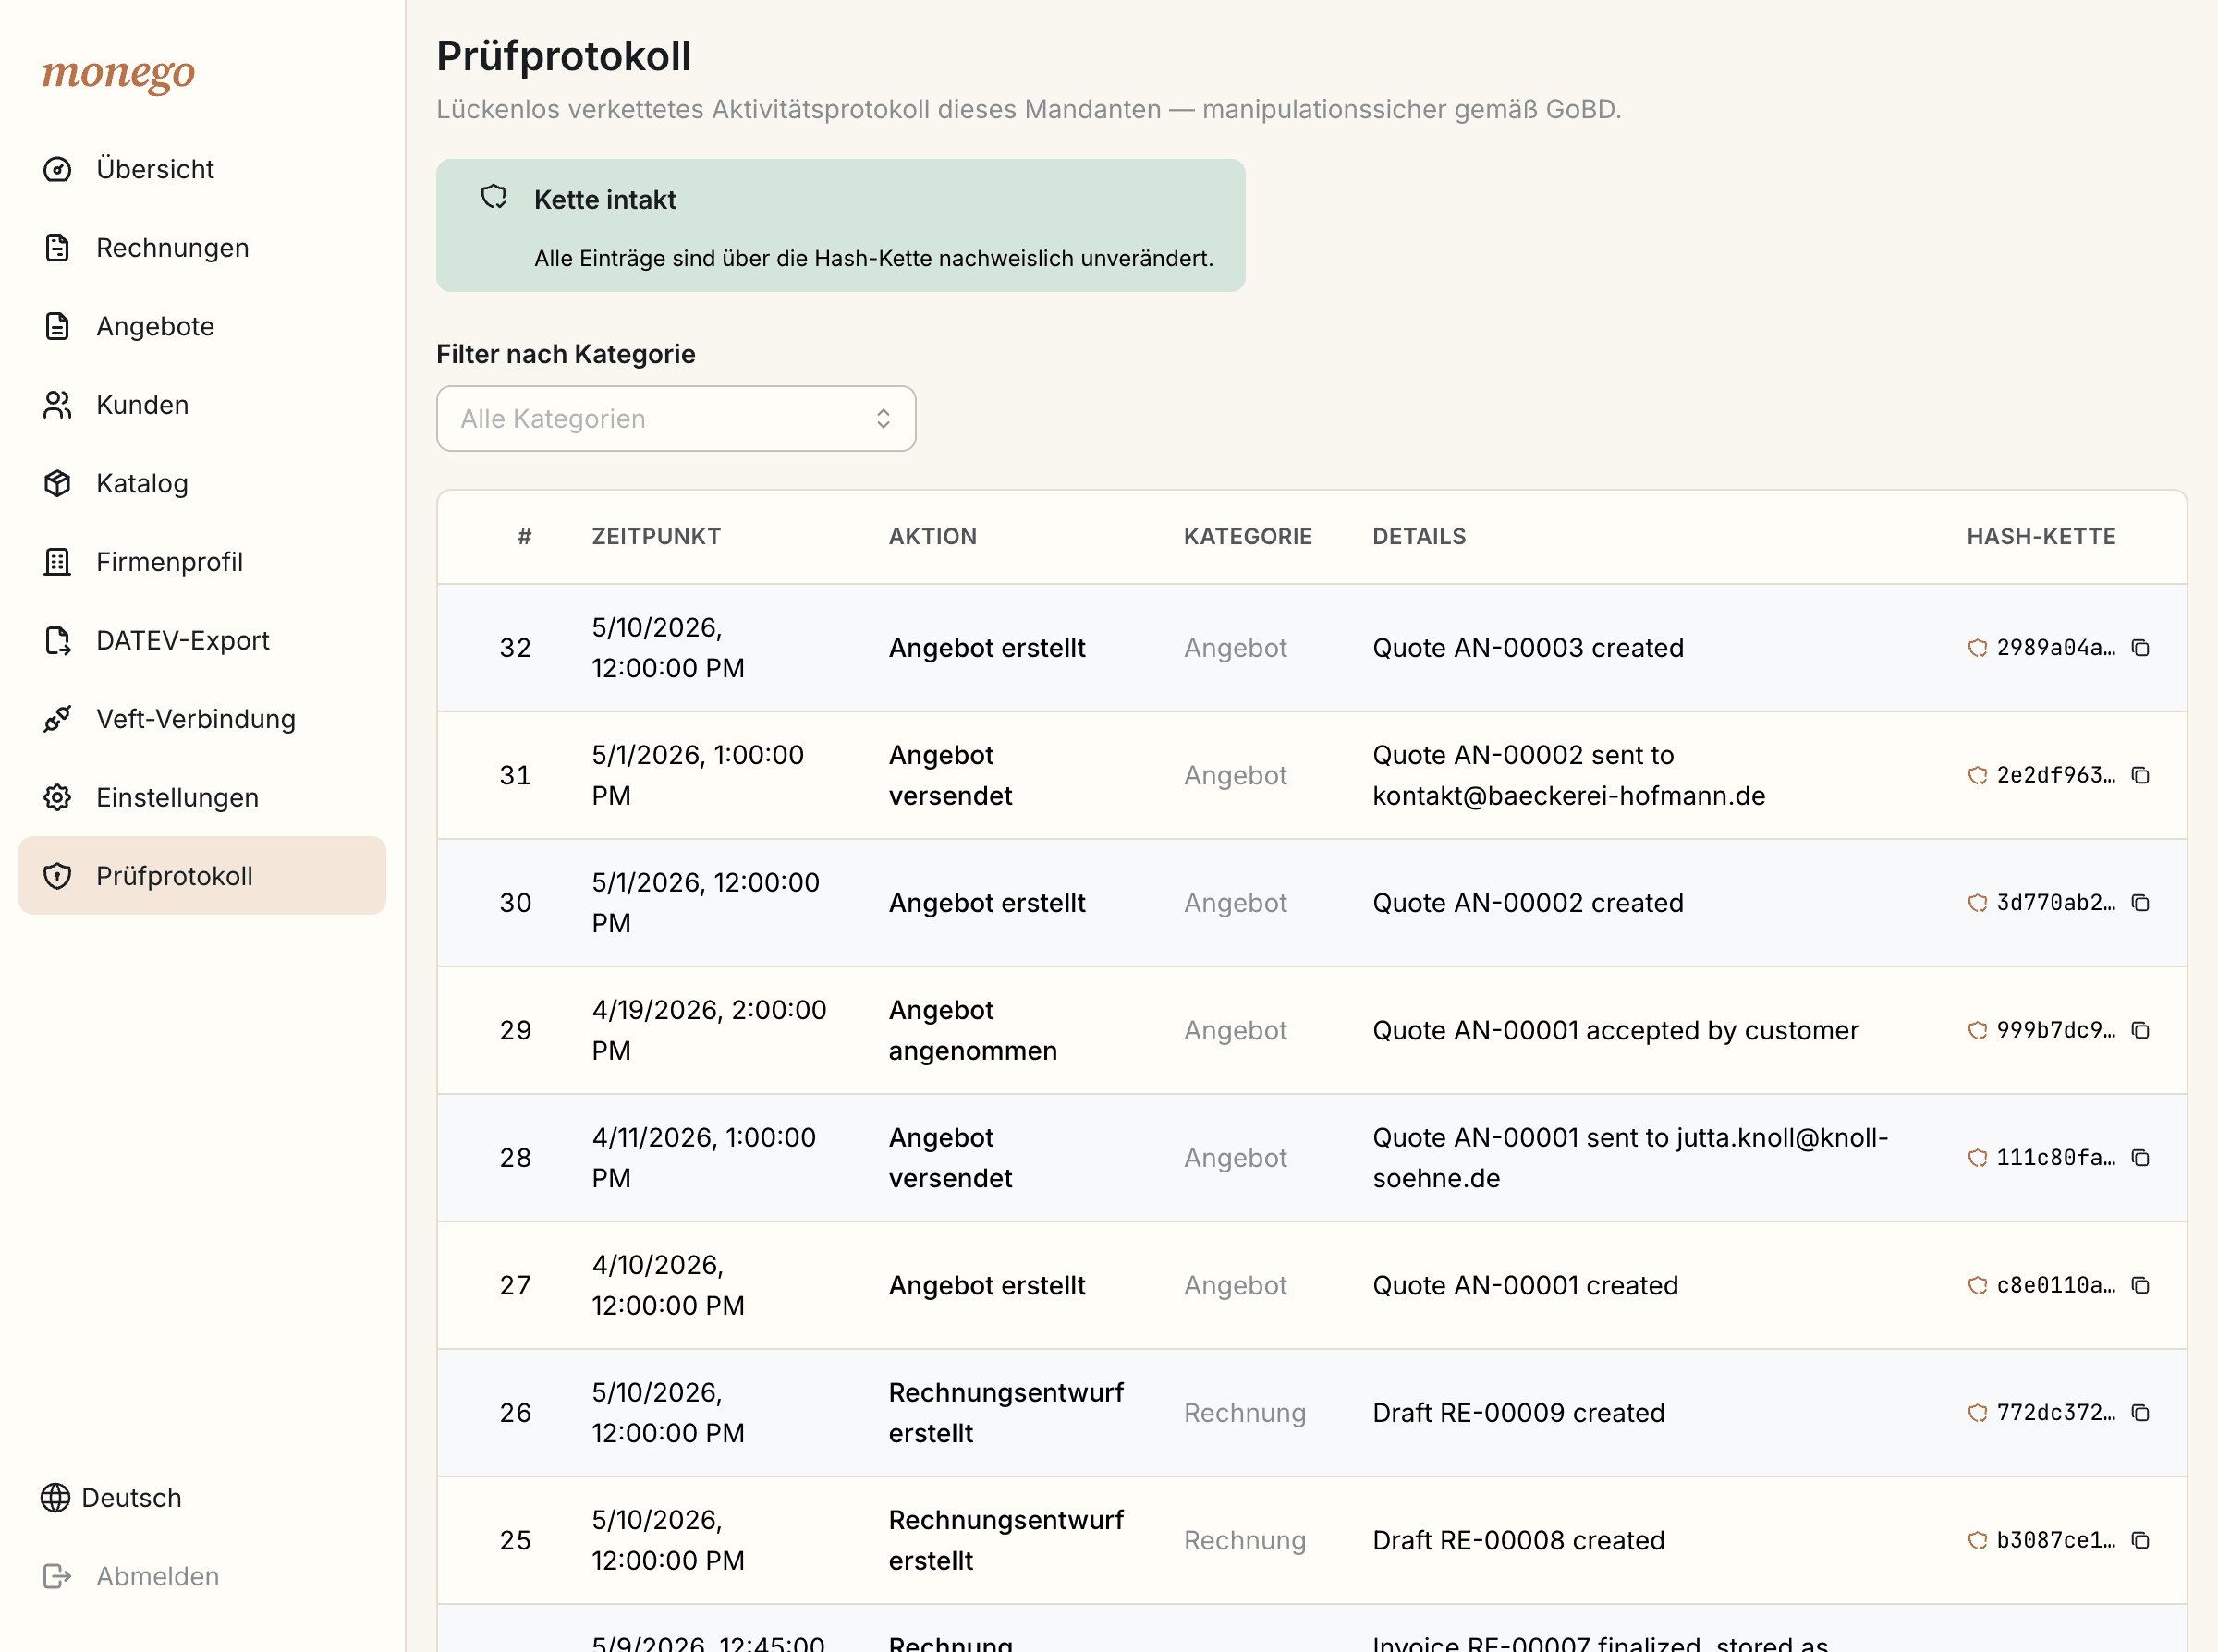Copy hash c8e0110a of entry 27
Image resolution: width=2218 pixels, height=1652 pixels.
point(2140,1285)
